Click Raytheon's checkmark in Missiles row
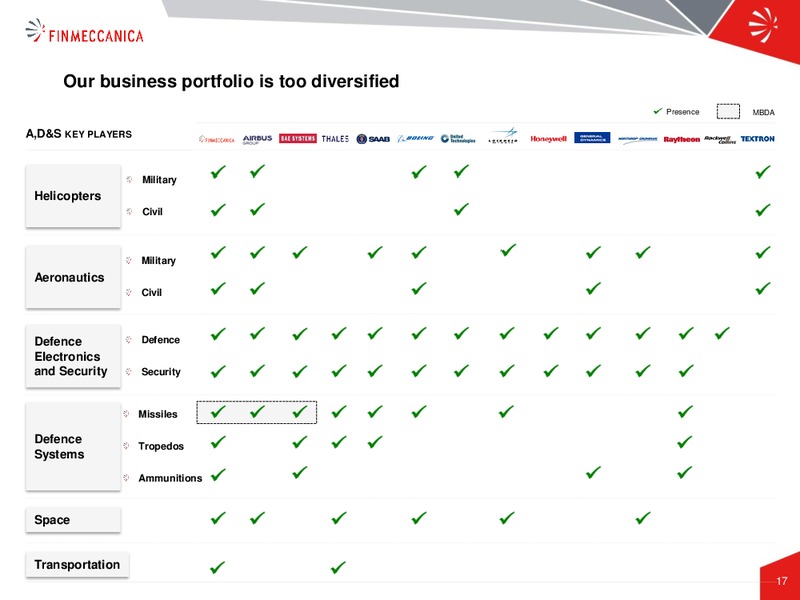 pyautogui.click(x=685, y=411)
